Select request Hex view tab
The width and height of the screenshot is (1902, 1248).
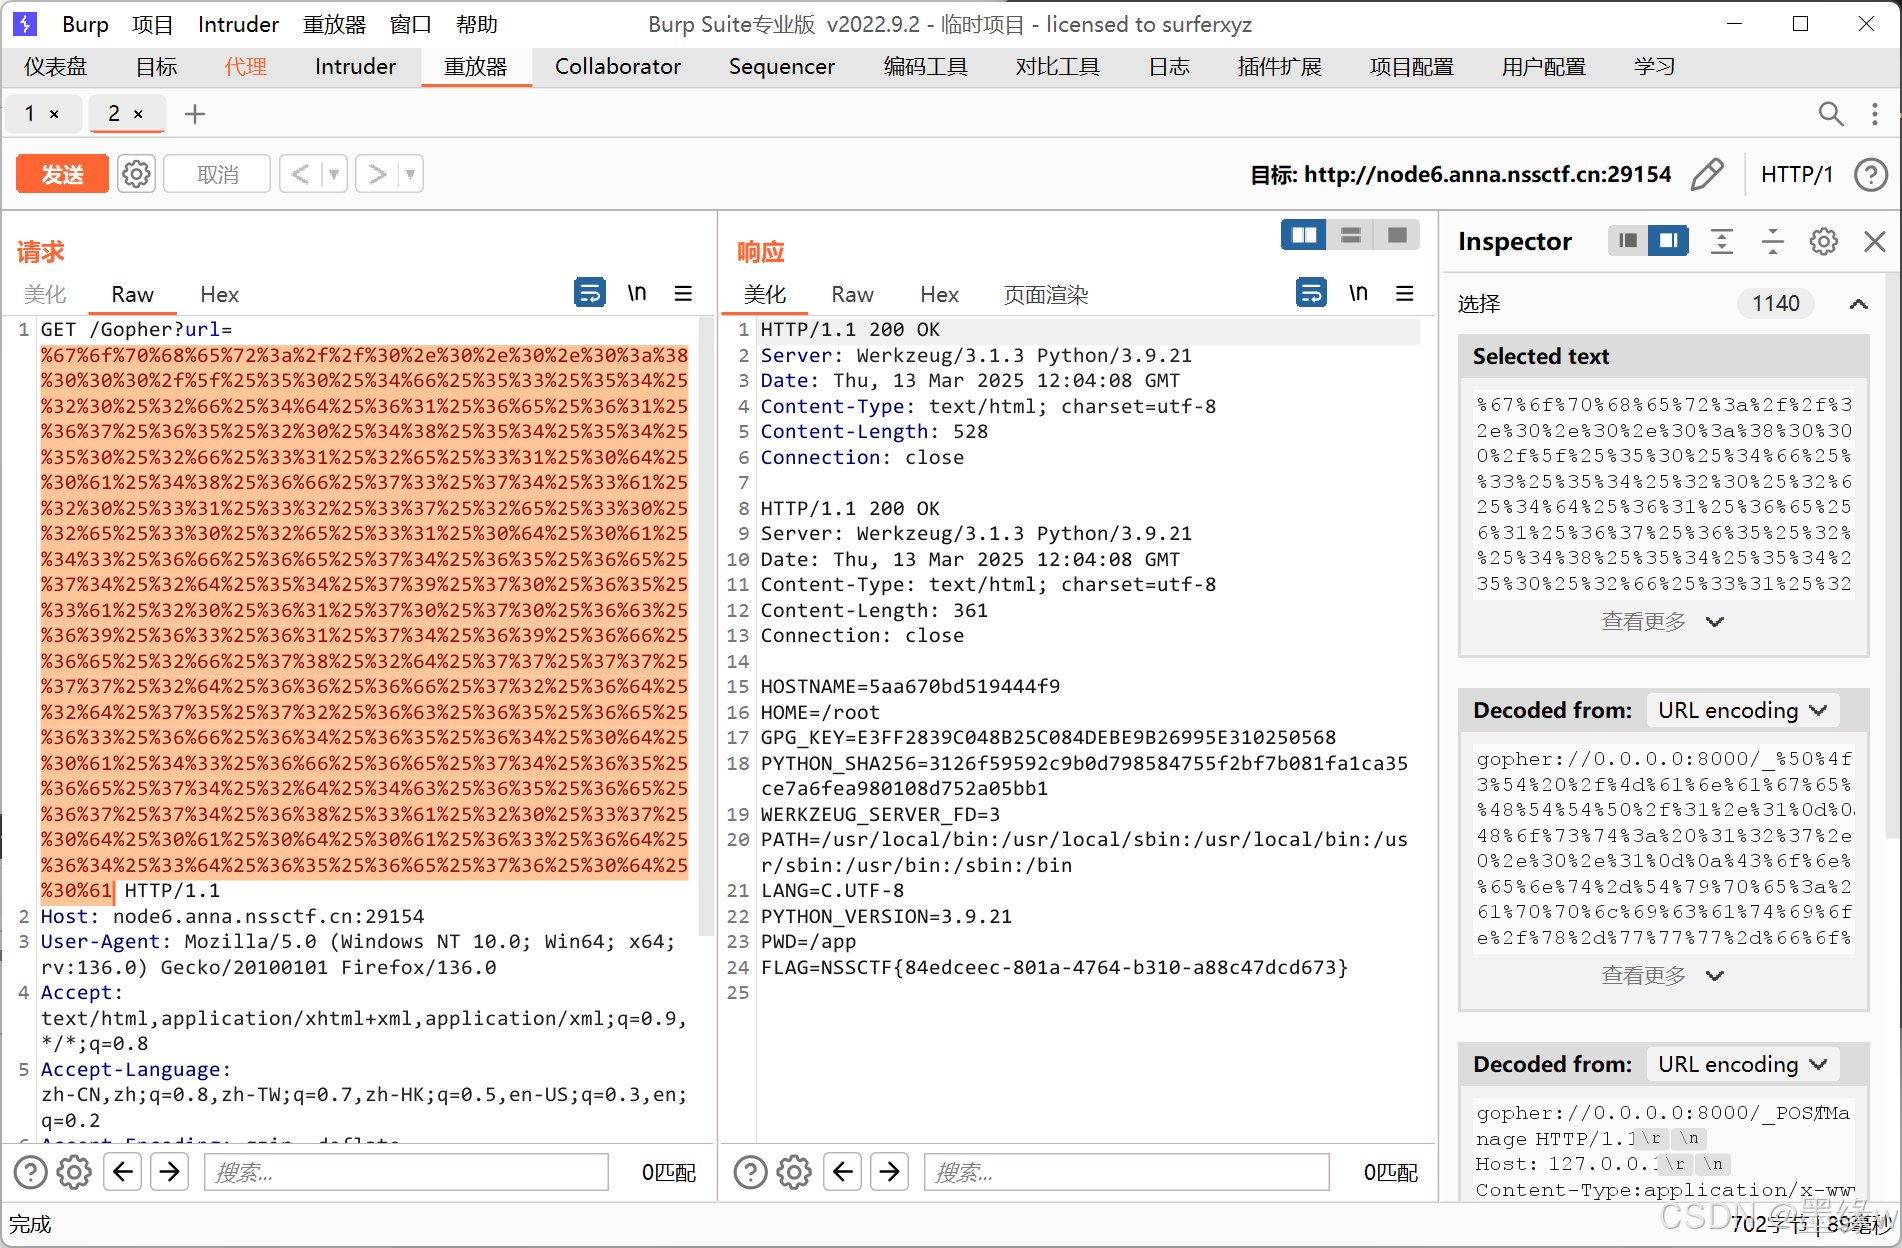[219, 294]
